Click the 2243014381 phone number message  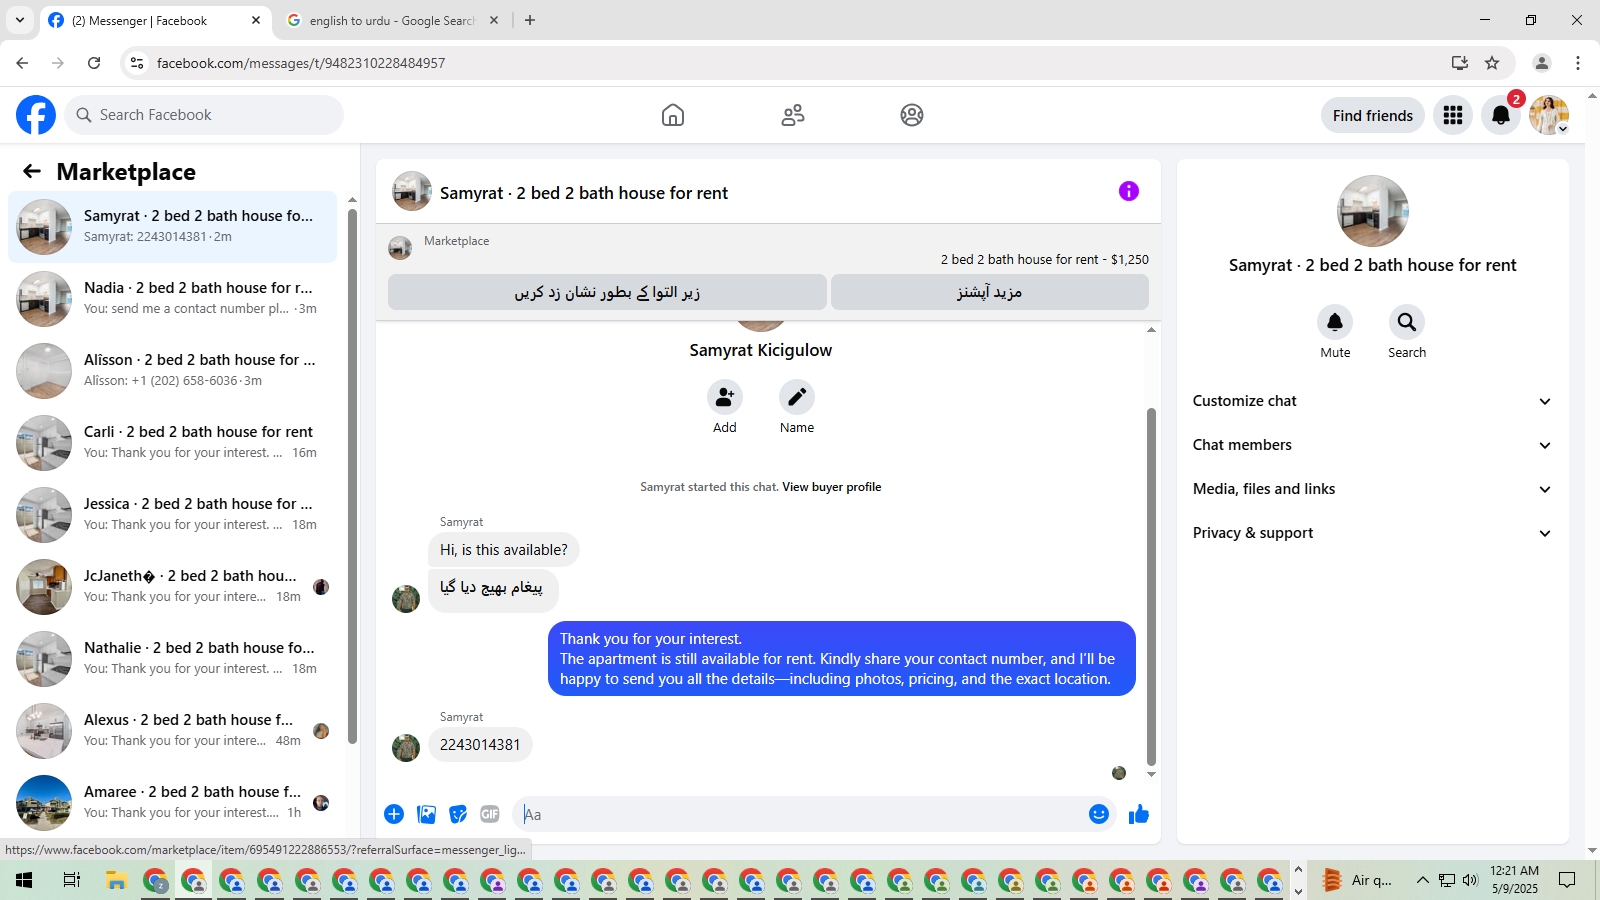pos(480,745)
